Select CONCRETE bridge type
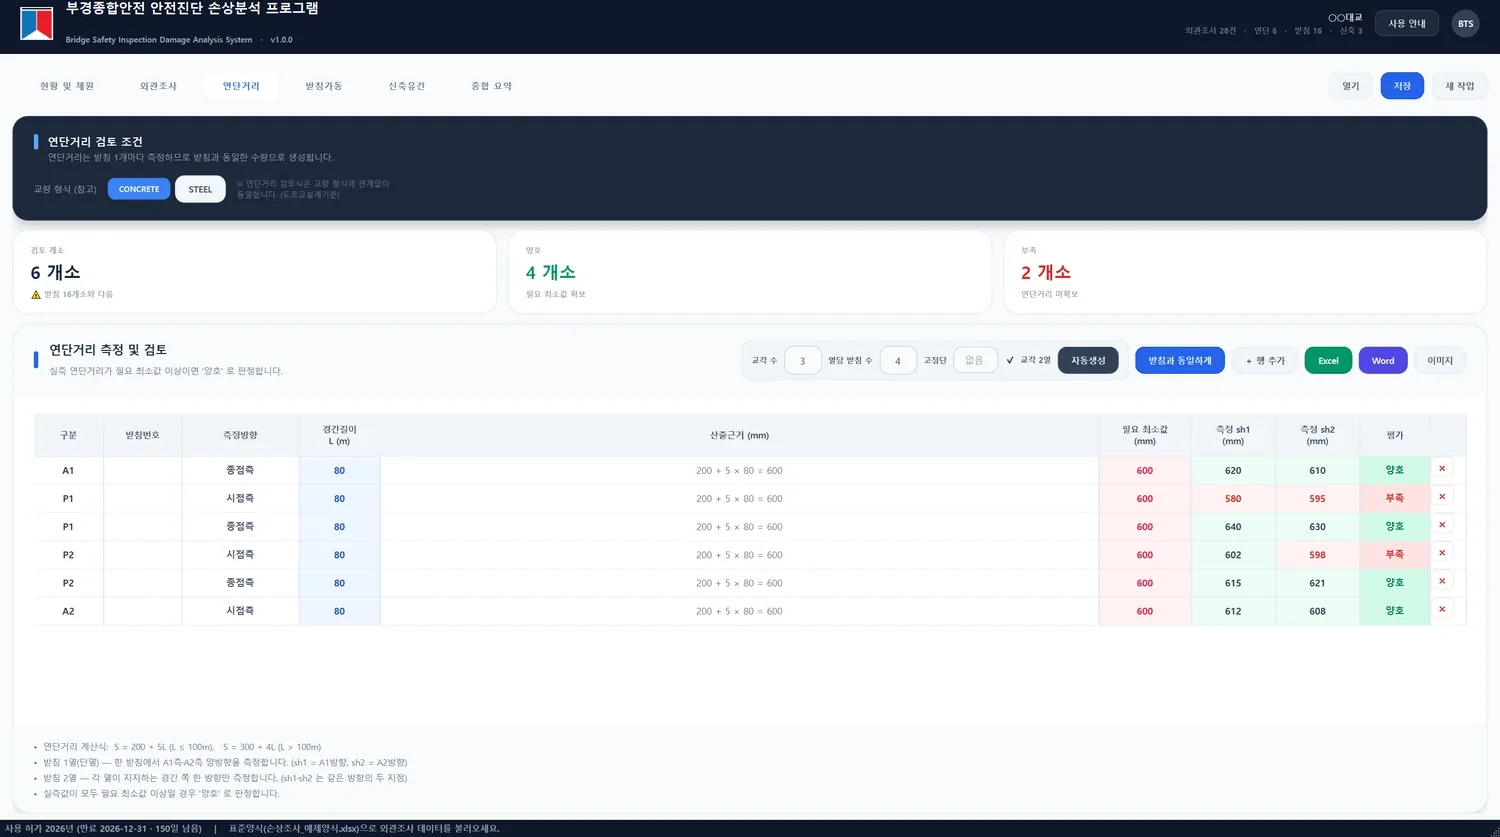 [139, 189]
